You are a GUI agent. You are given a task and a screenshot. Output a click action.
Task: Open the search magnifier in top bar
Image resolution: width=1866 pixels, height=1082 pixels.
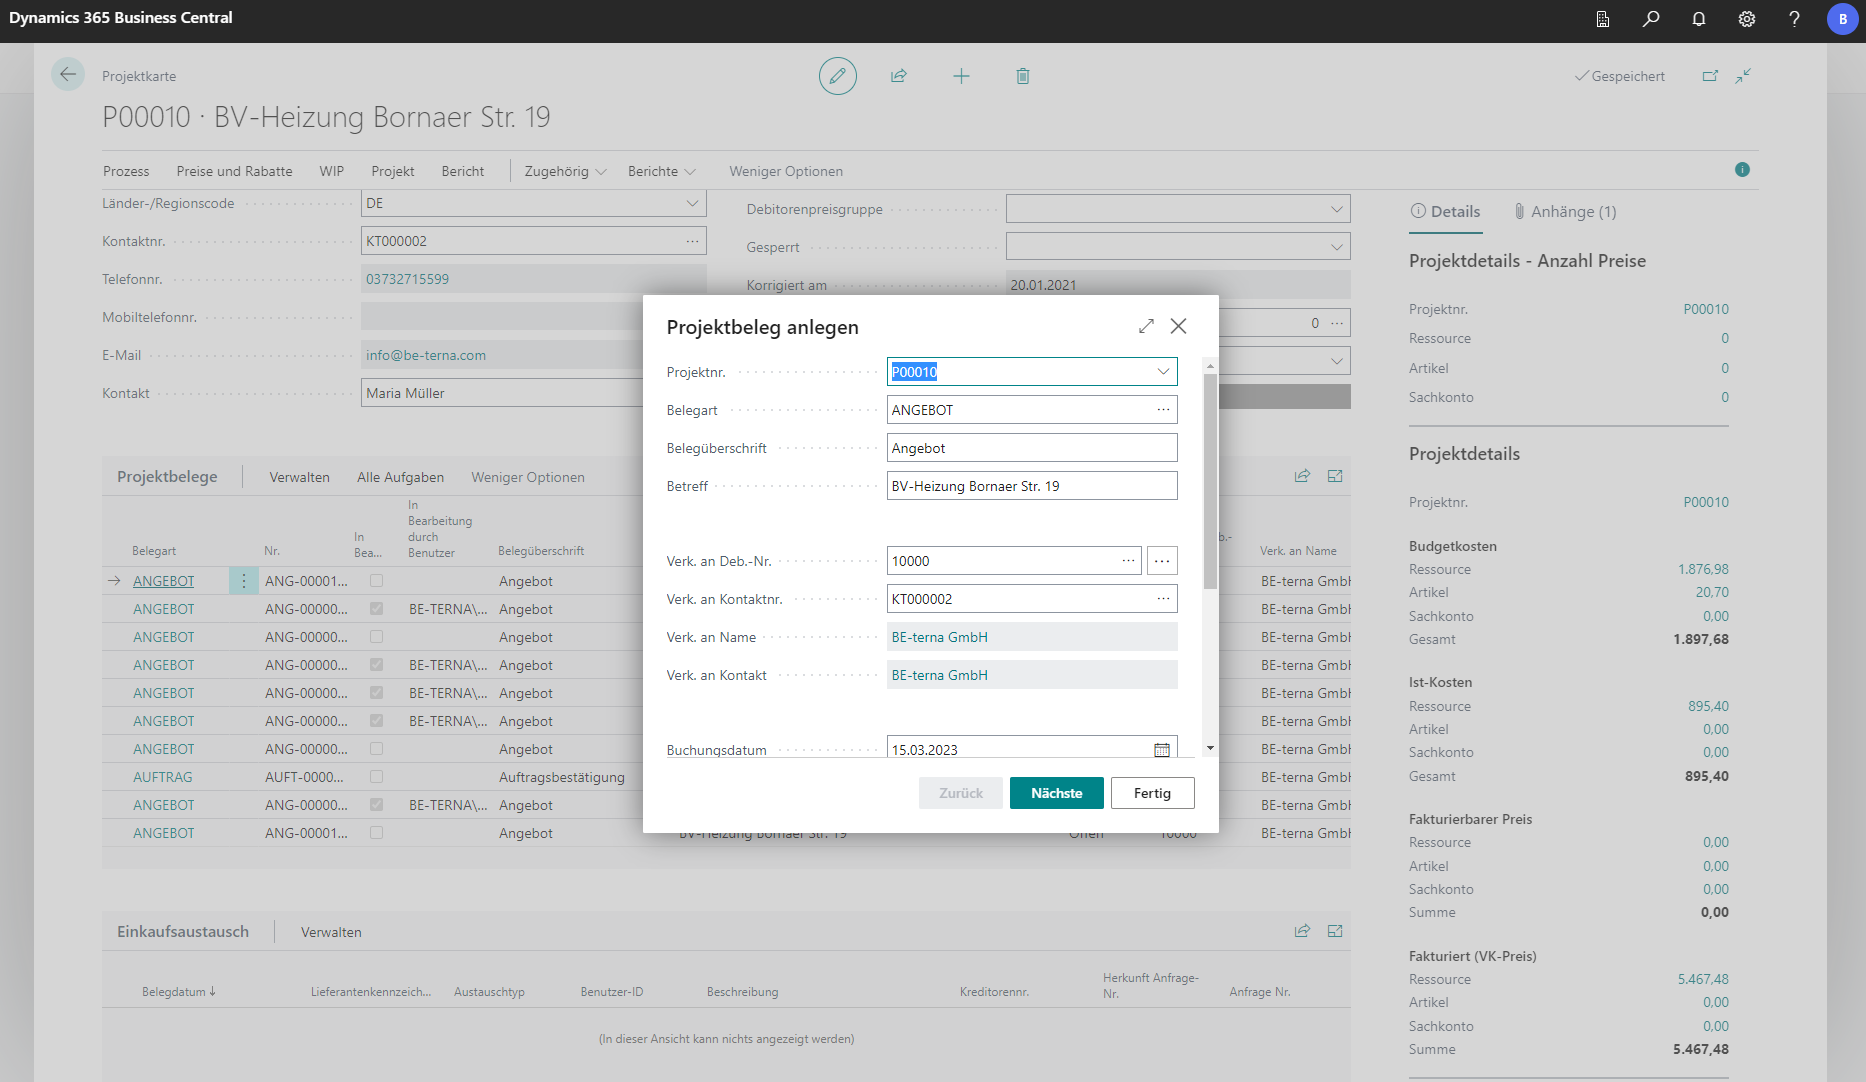pyautogui.click(x=1651, y=19)
